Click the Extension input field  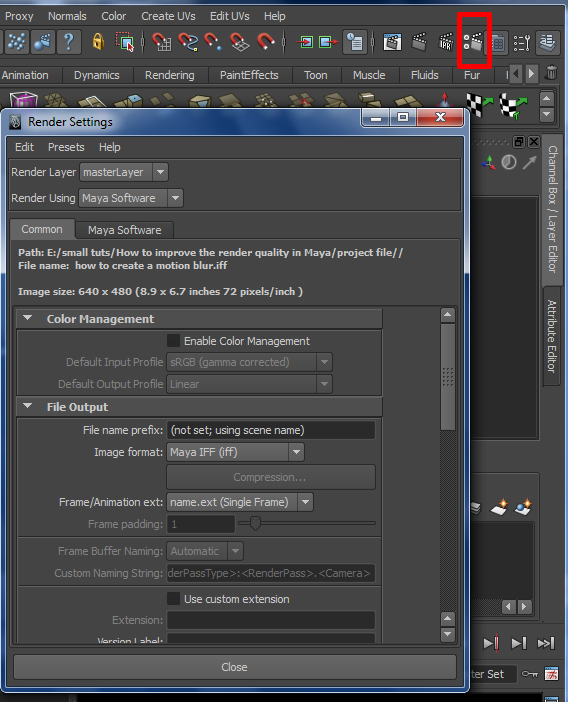[x=270, y=620]
